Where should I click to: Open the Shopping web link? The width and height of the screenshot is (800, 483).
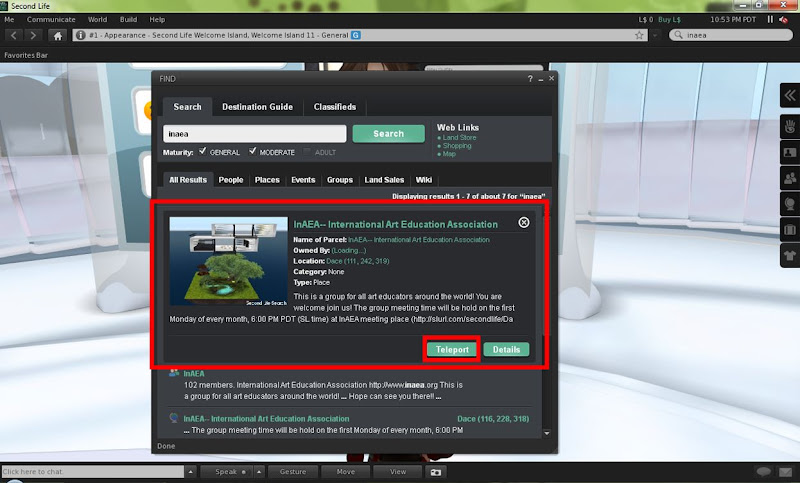[457, 146]
